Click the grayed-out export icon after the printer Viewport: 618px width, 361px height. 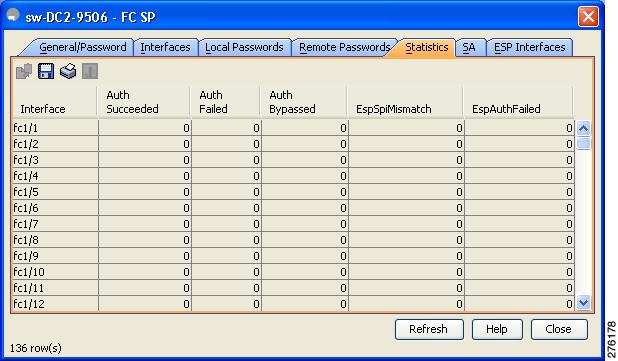click(90, 71)
